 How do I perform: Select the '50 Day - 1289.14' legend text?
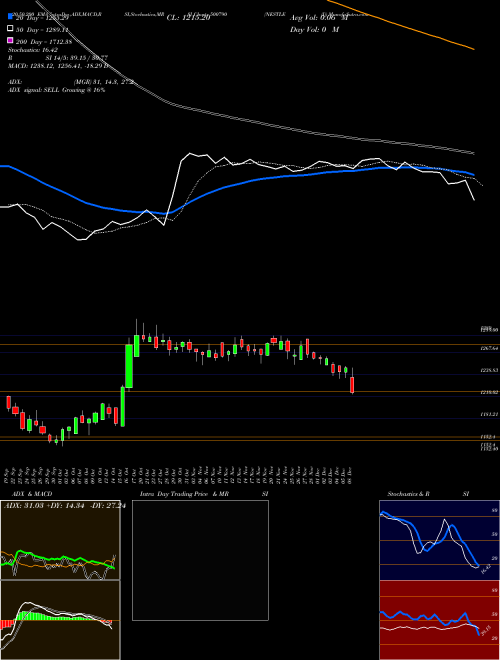41,29
